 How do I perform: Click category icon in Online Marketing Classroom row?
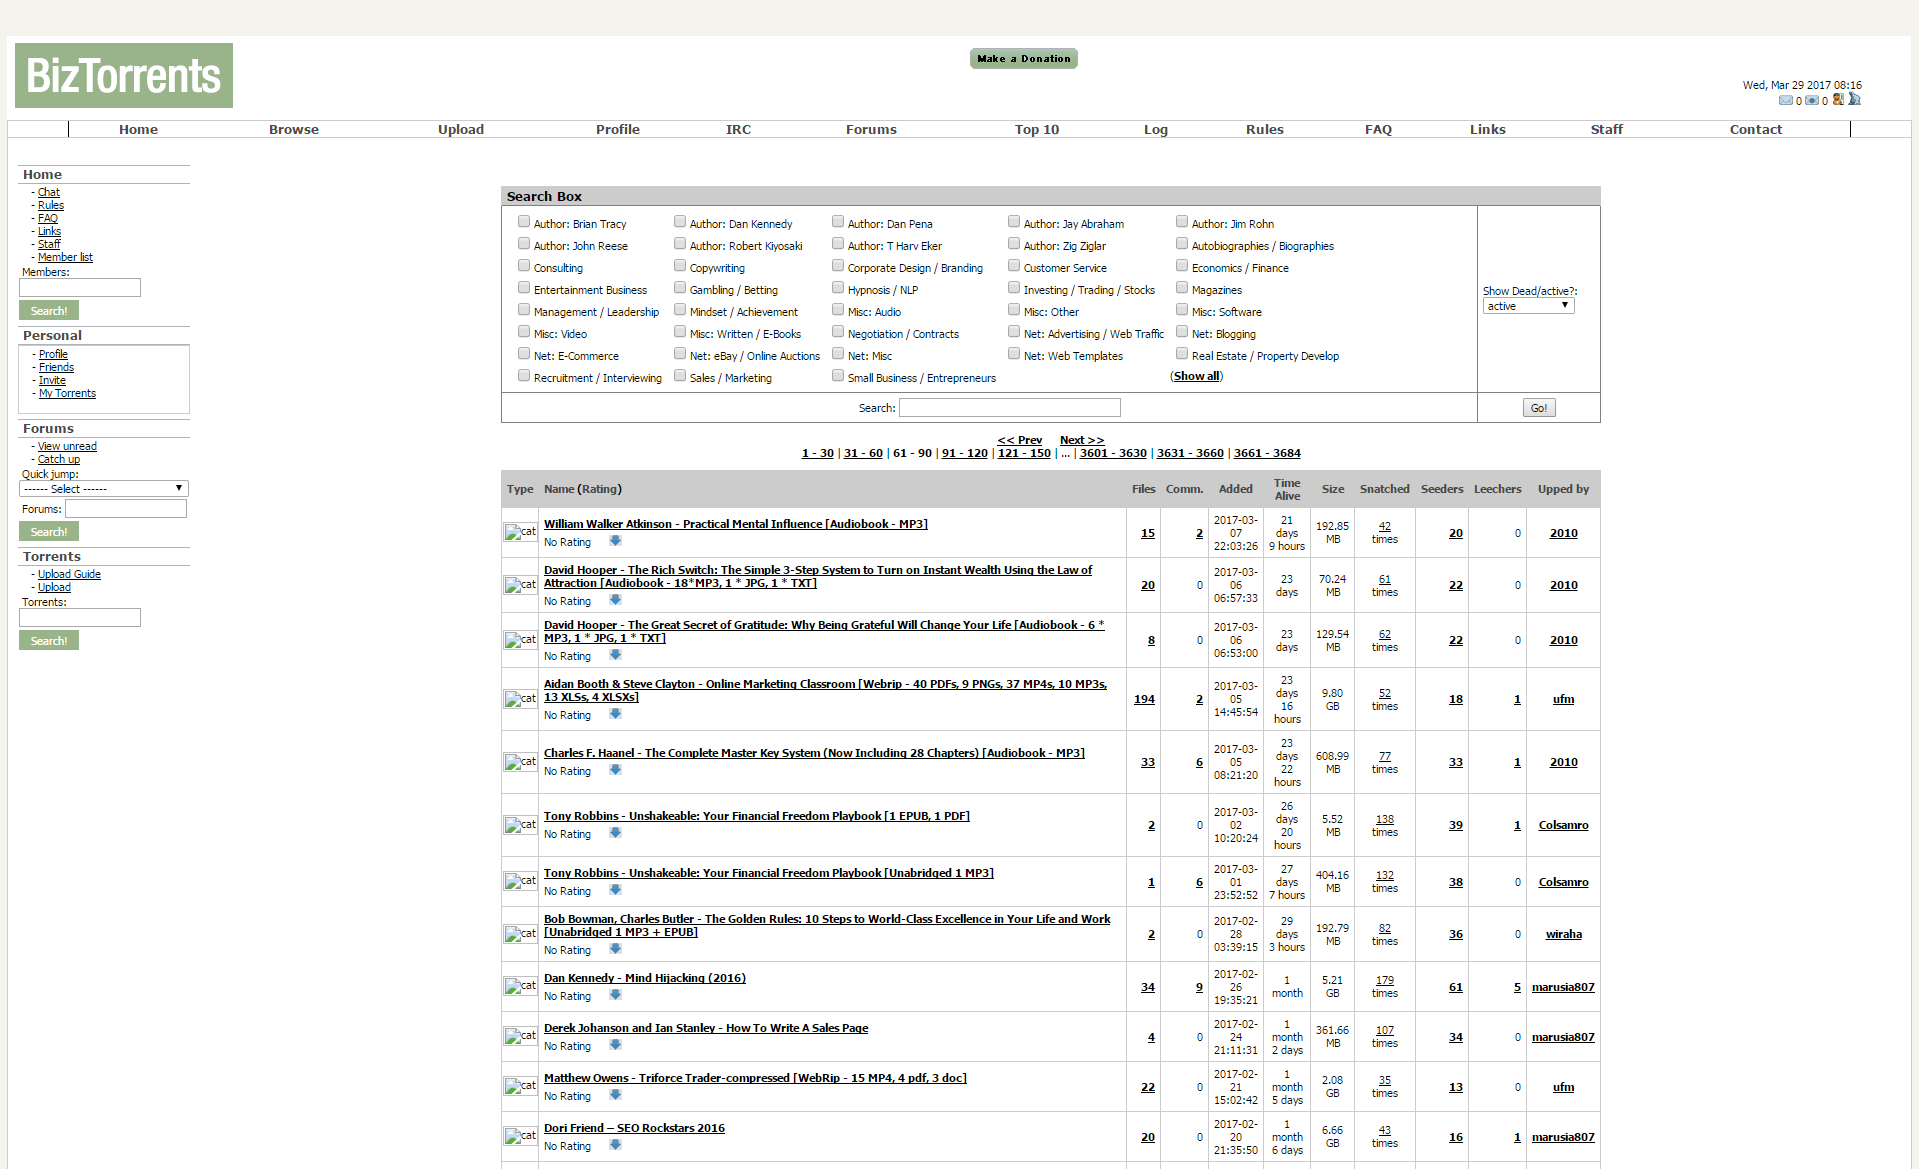tap(520, 699)
